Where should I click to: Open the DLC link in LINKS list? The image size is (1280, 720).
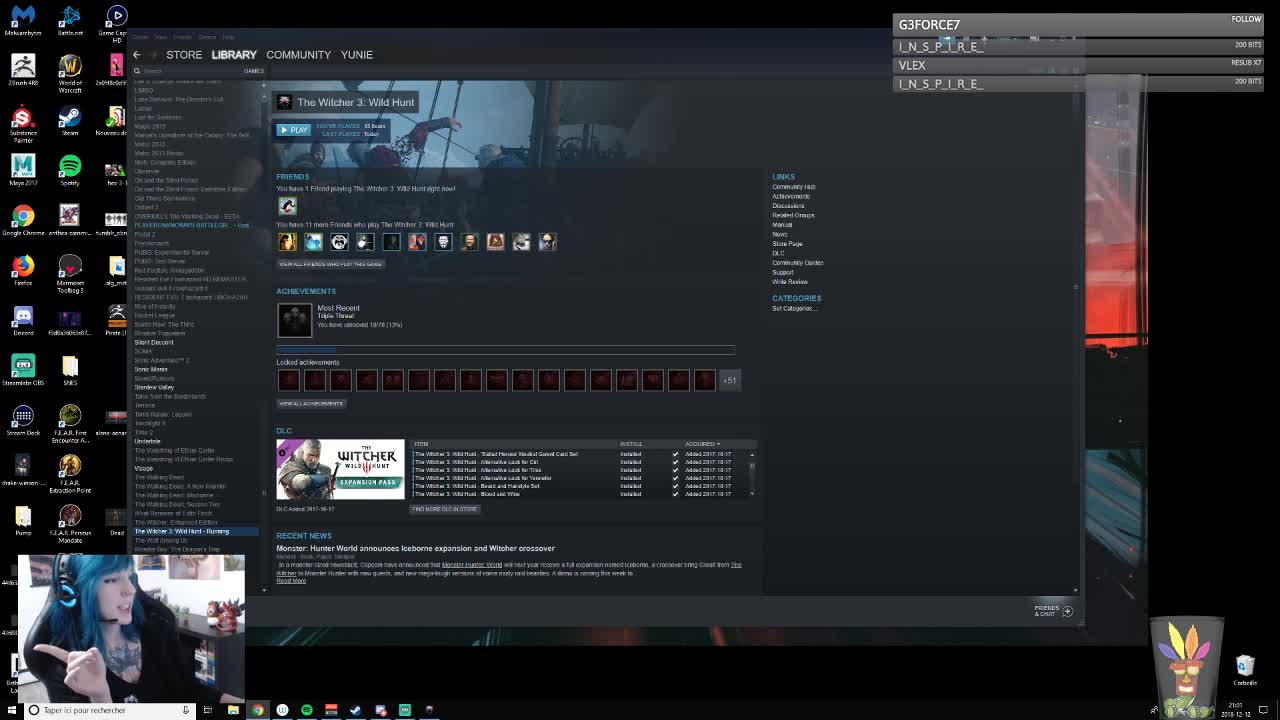[778, 254]
